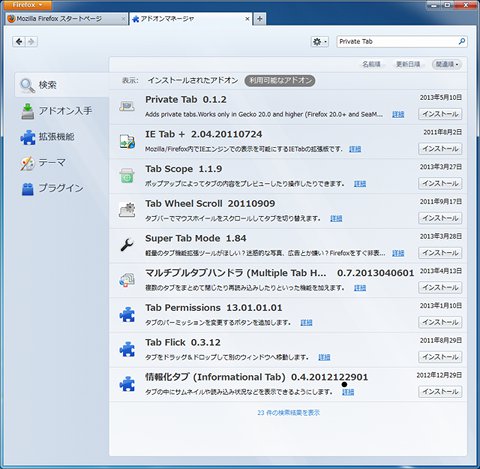
Task: Select the アドオンマネージャ tab
Action: point(190,19)
